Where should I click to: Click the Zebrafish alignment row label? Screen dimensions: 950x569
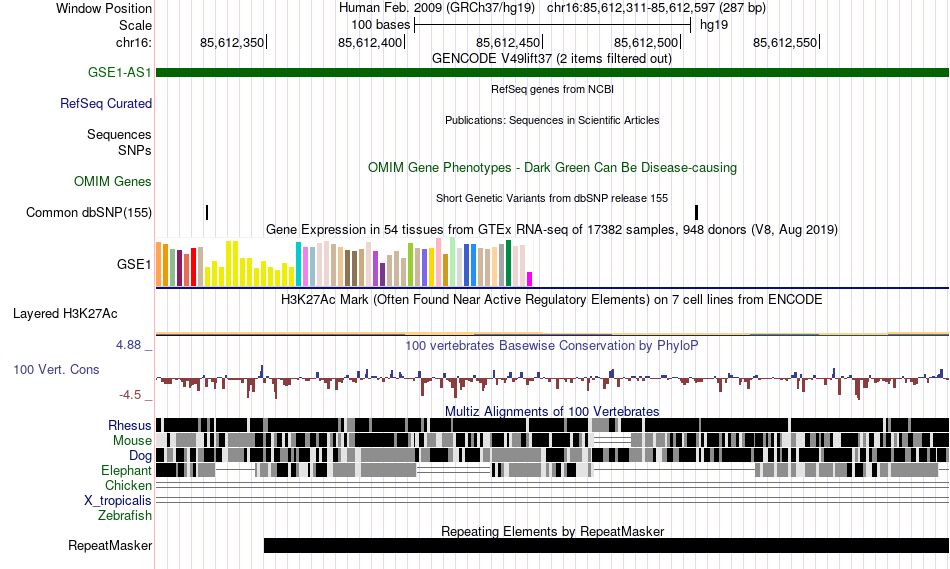(125, 515)
